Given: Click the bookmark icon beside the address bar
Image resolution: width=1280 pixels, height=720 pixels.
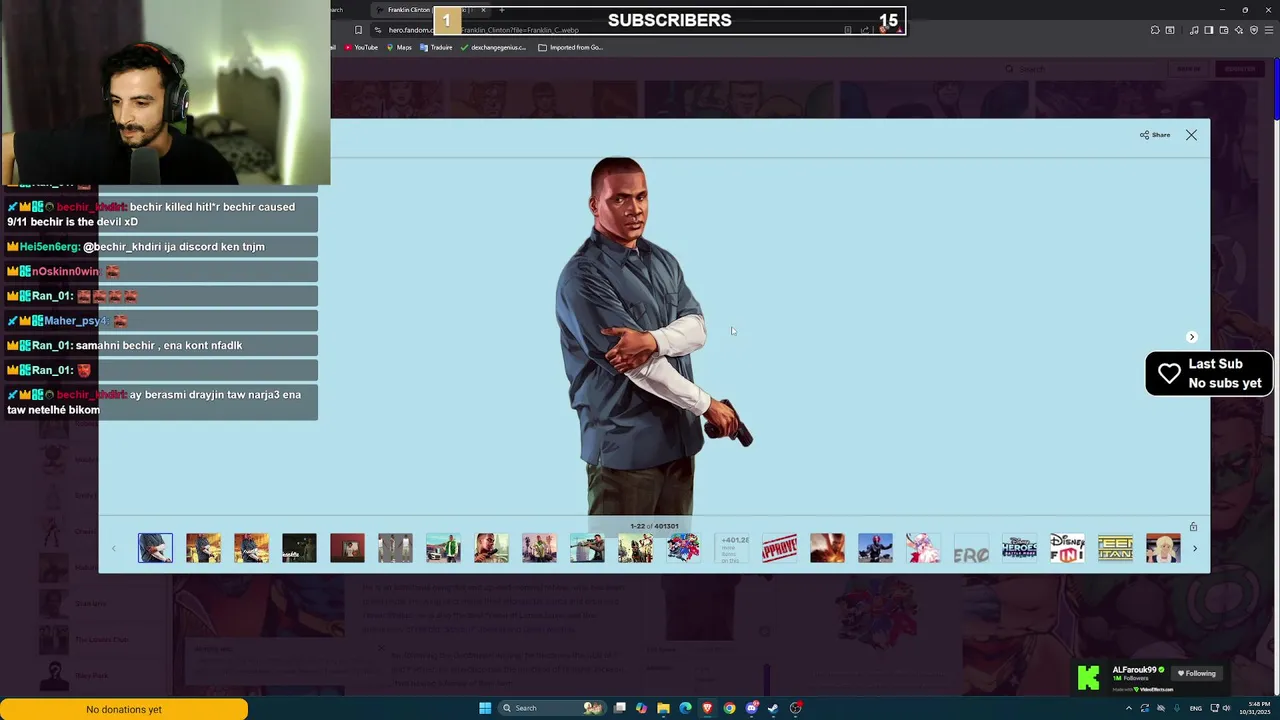Looking at the screenshot, I should (x=358, y=30).
